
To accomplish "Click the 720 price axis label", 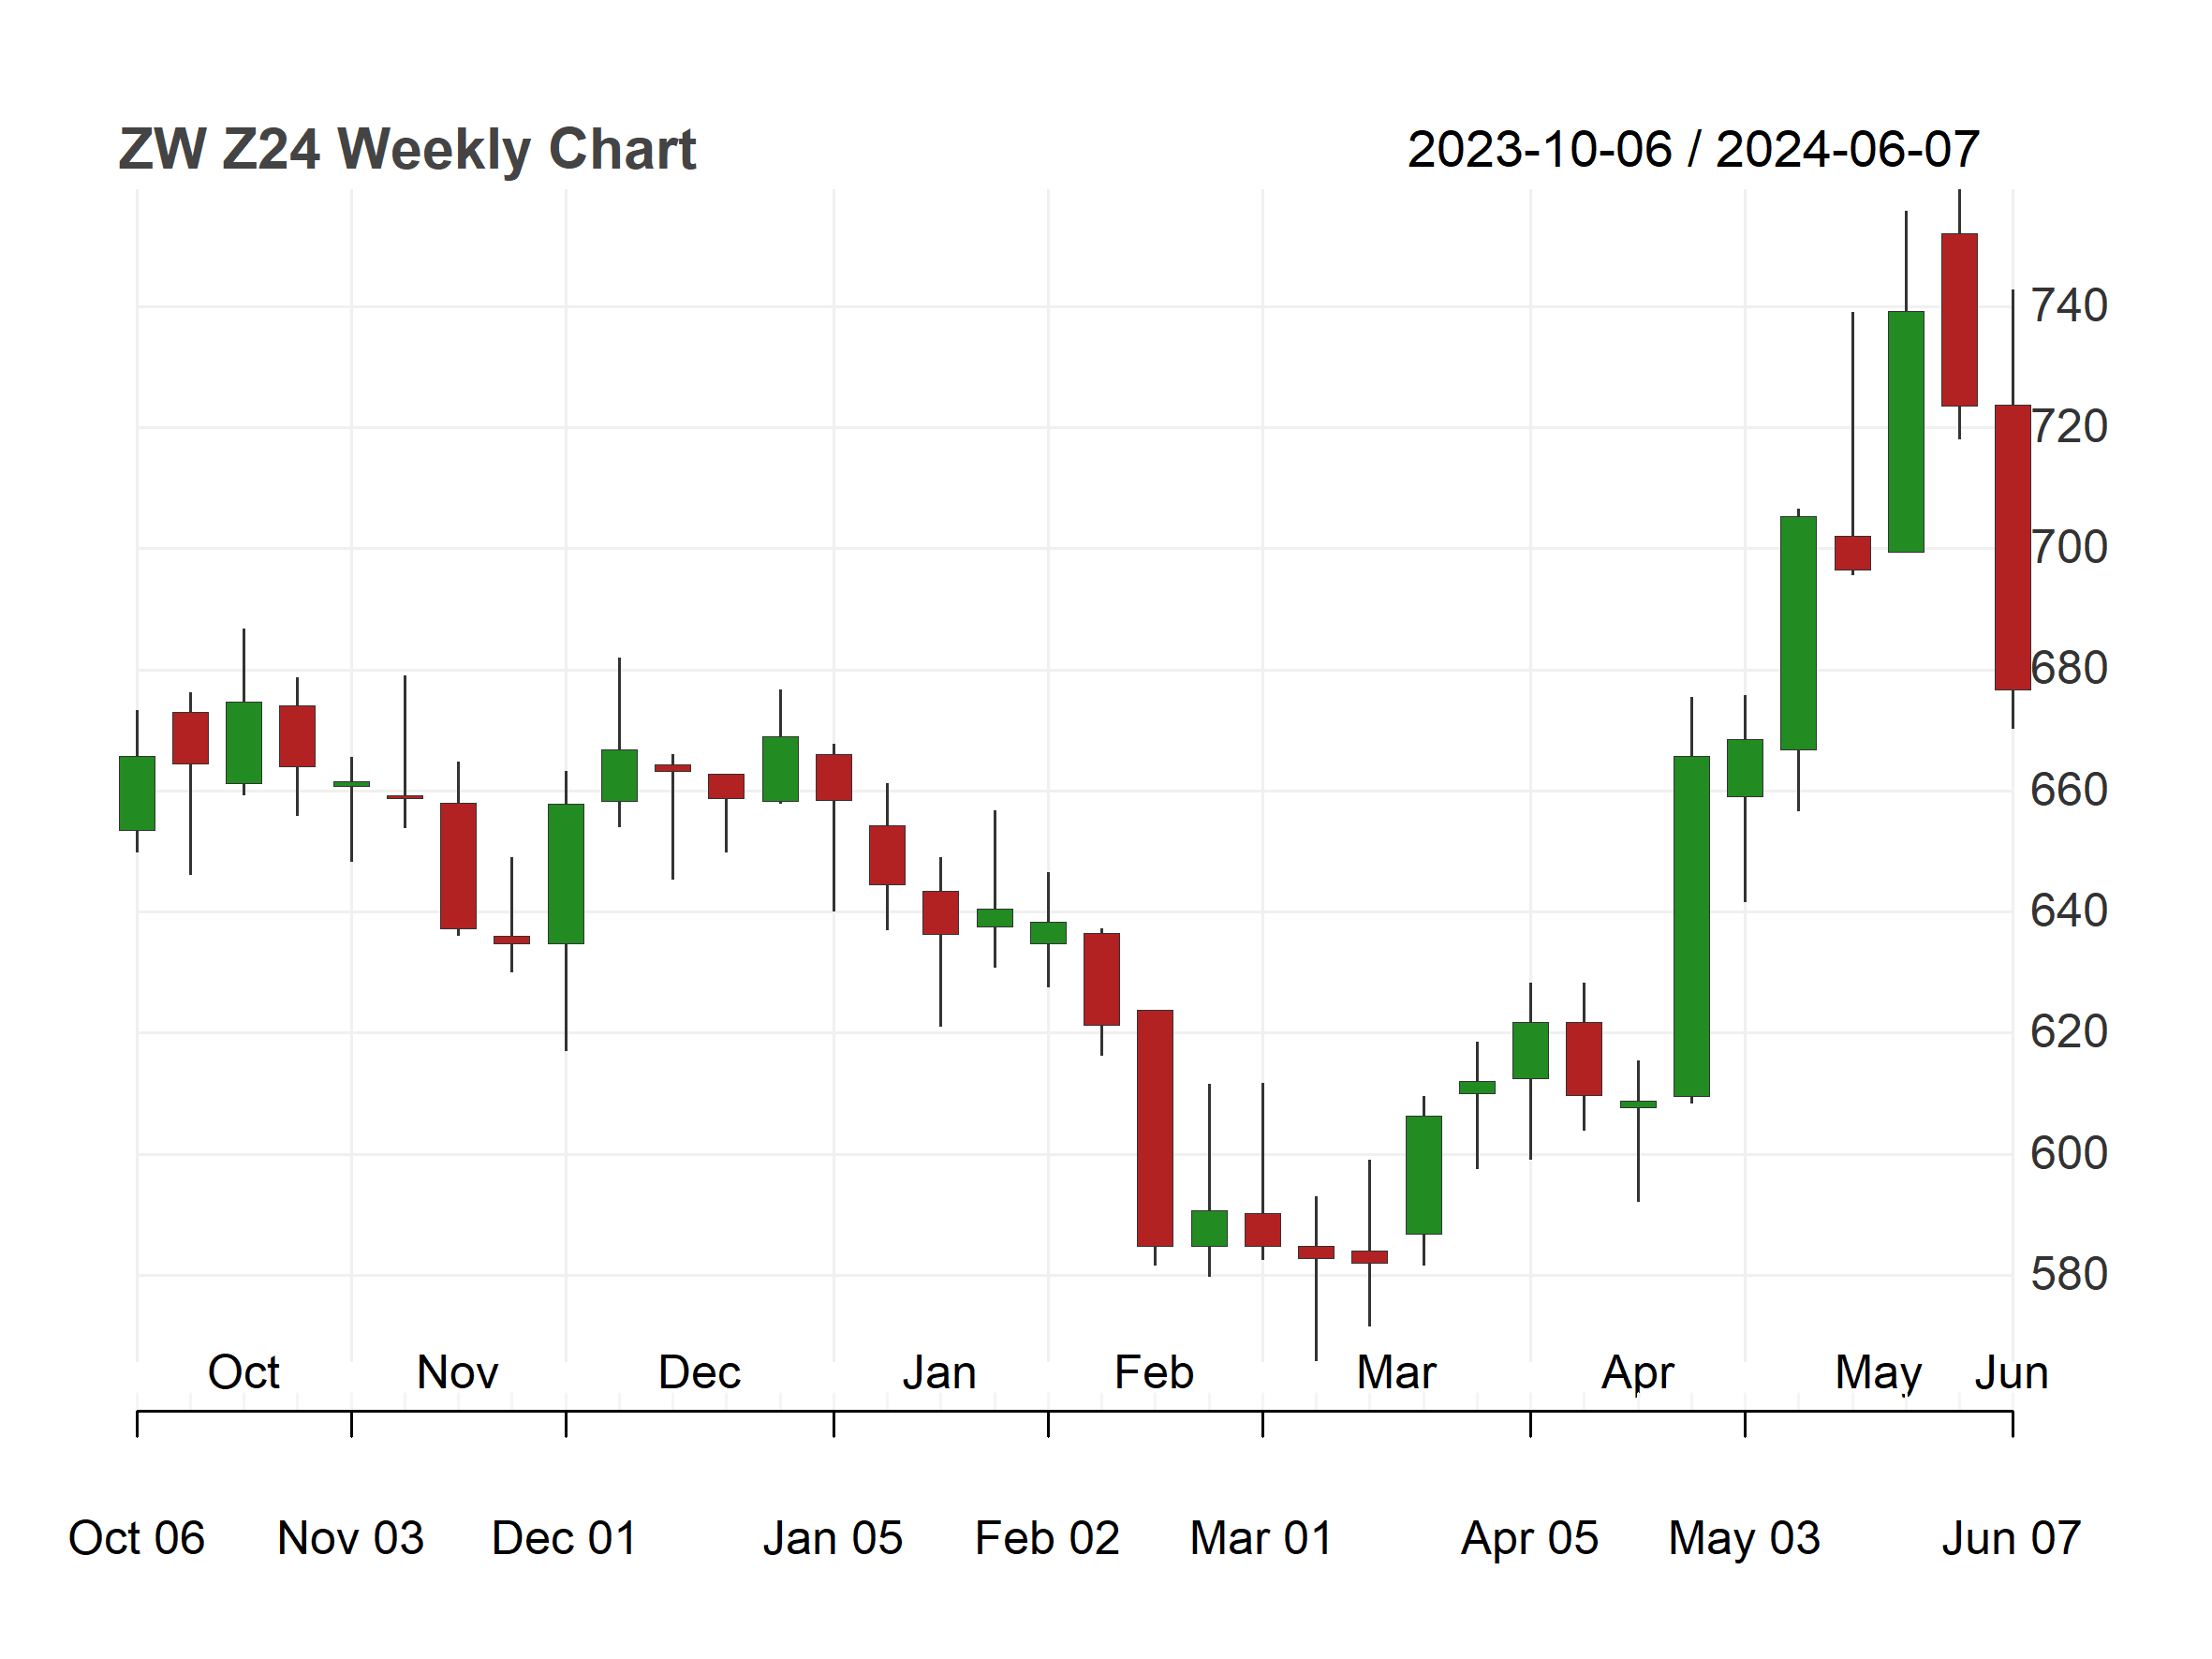I will tap(2069, 427).
